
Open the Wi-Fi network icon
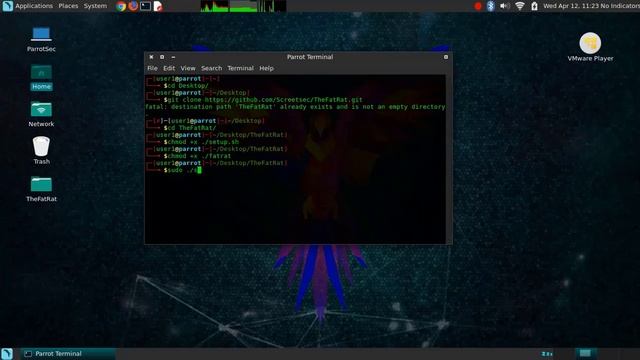(520, 6)
